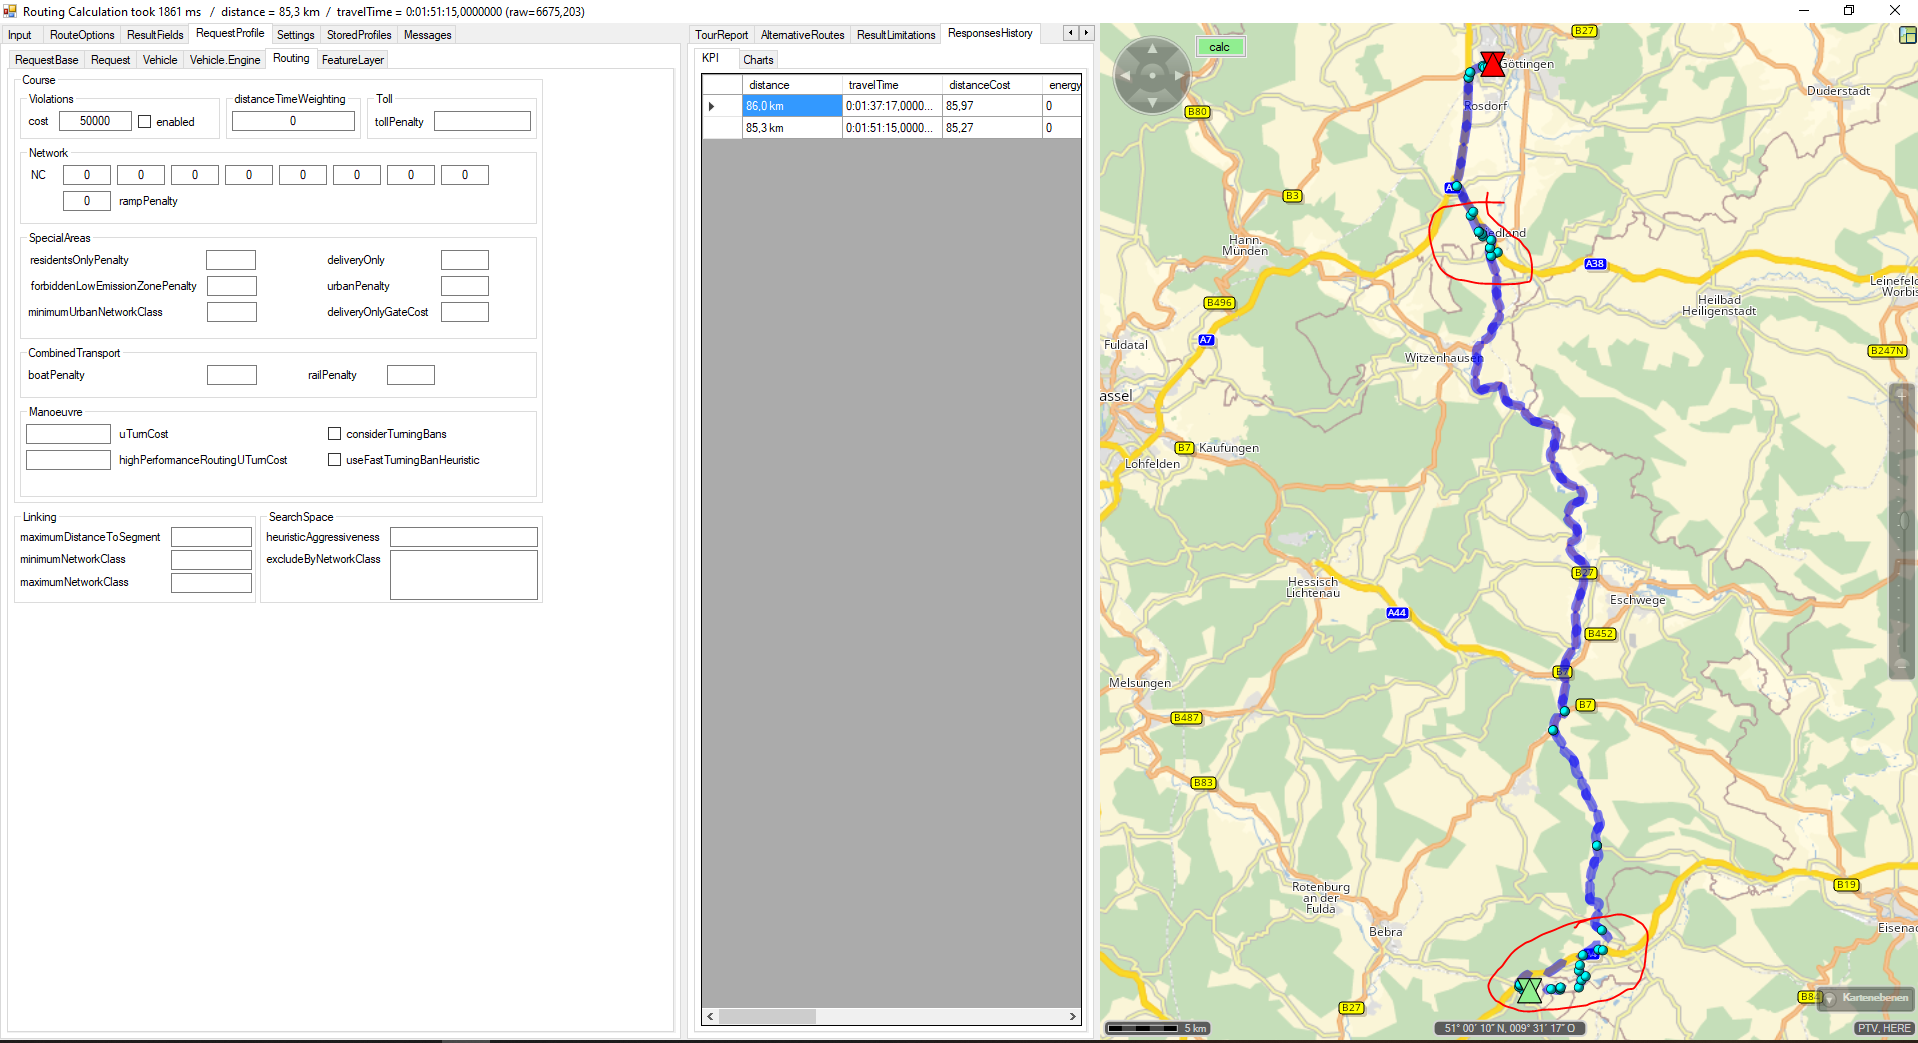The width and height of the screenshot is (1918, 1043).
Task: Zoom in with the map plus button
Action: [x=1901, y=396]
